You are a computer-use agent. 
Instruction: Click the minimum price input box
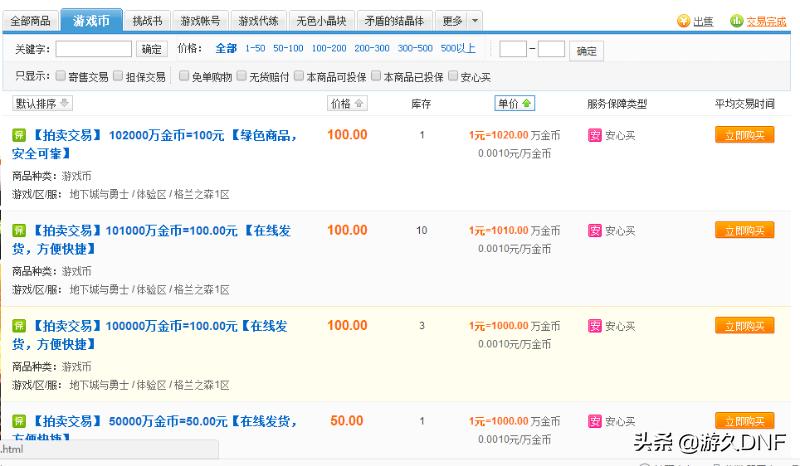pos(513,49)
